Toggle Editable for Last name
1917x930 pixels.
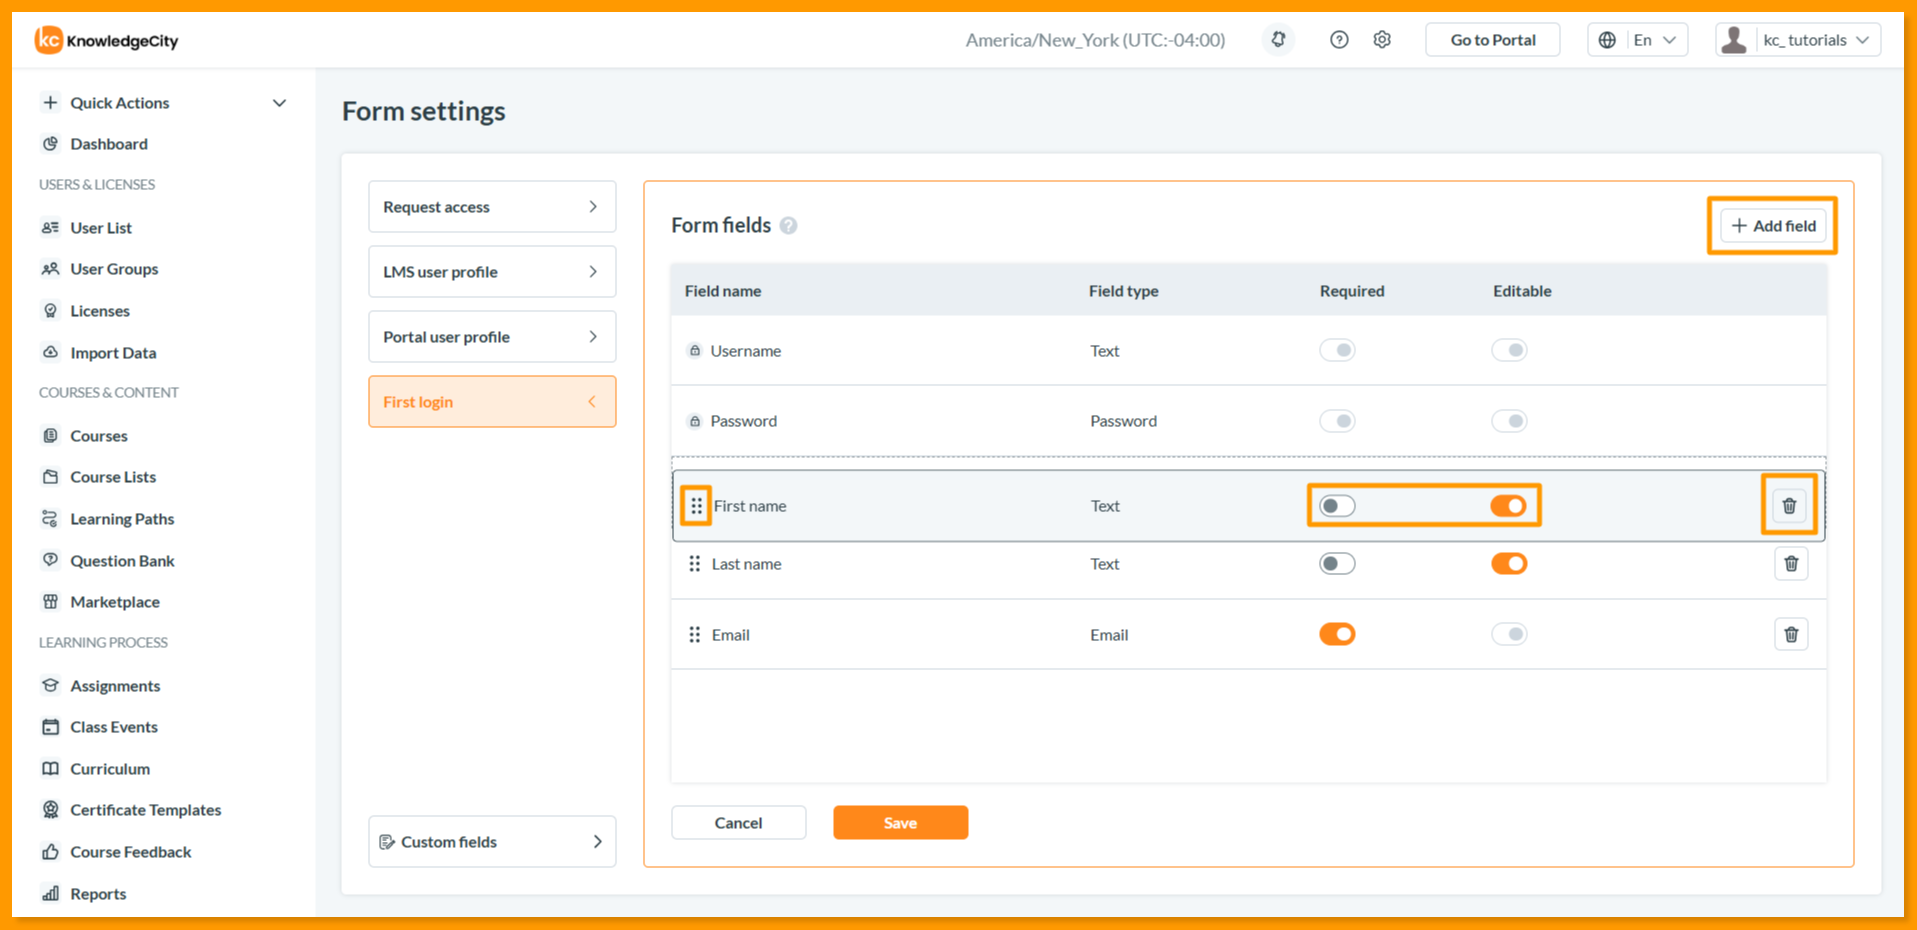pos(1509,564)
